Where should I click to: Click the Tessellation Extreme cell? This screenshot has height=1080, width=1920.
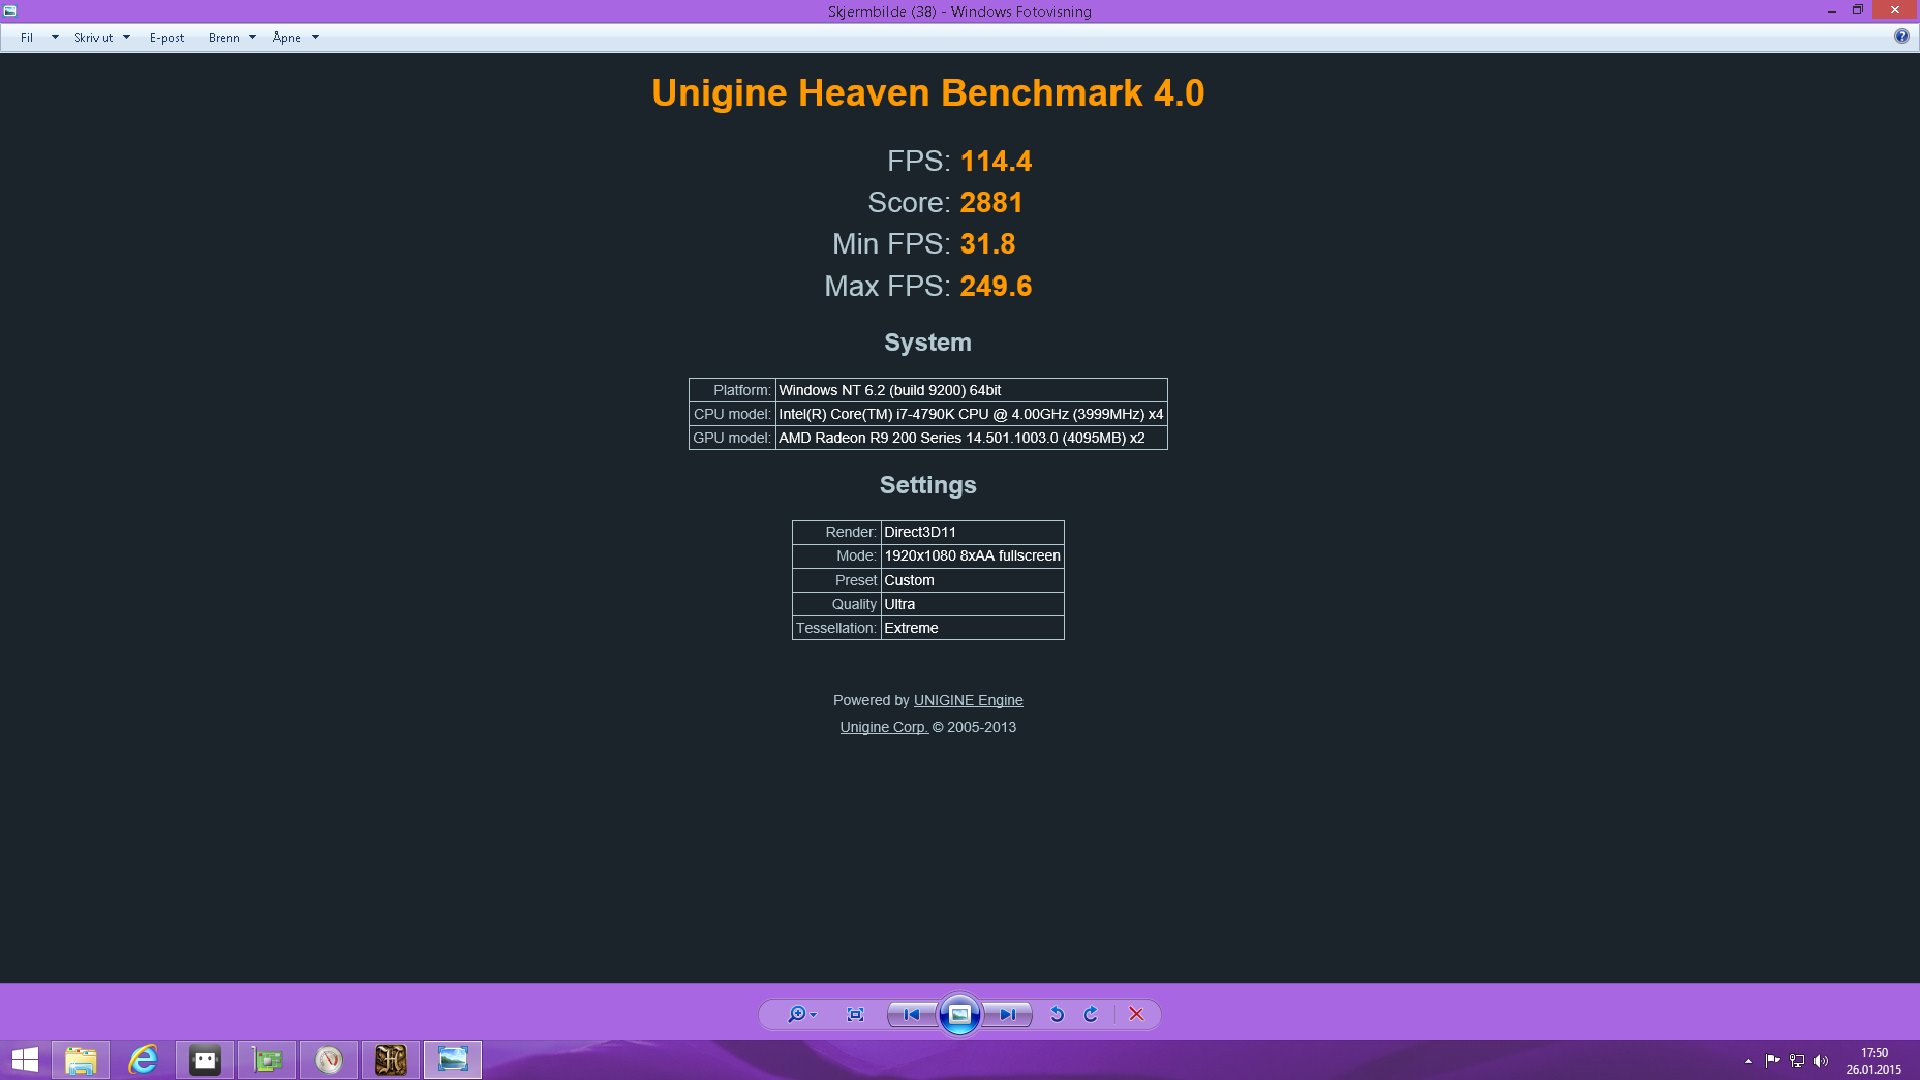[x=972, y=628]
